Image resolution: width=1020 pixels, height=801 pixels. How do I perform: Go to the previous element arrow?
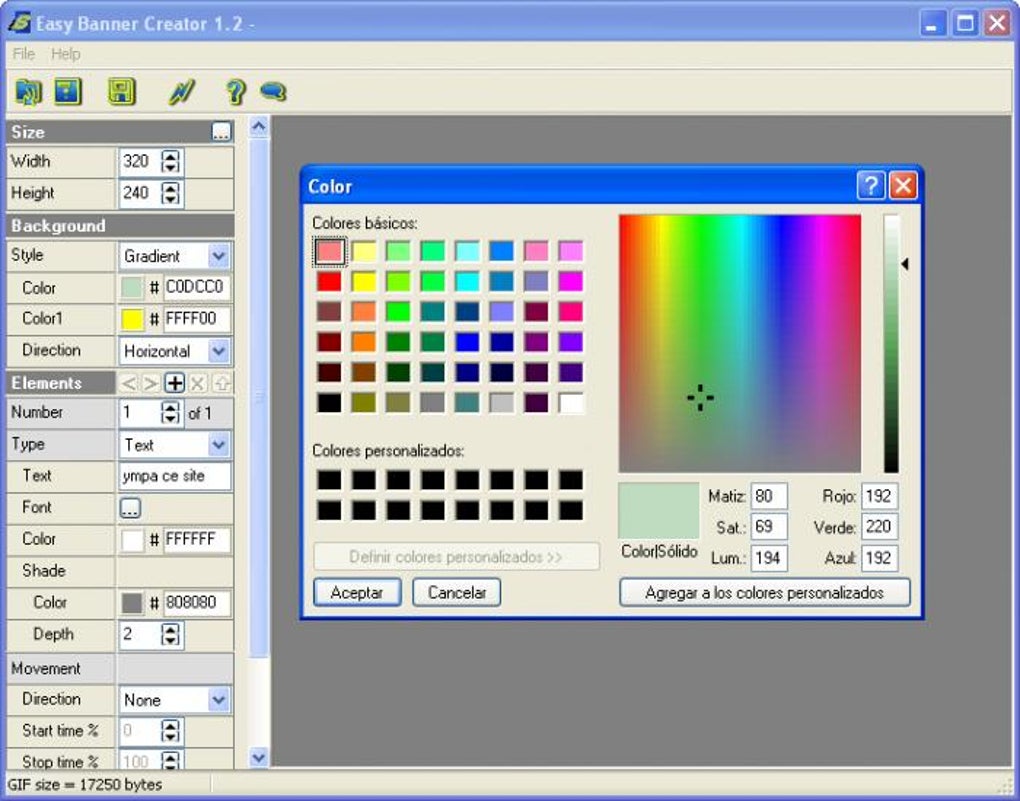pyautogui.click(x=128, y=383)
